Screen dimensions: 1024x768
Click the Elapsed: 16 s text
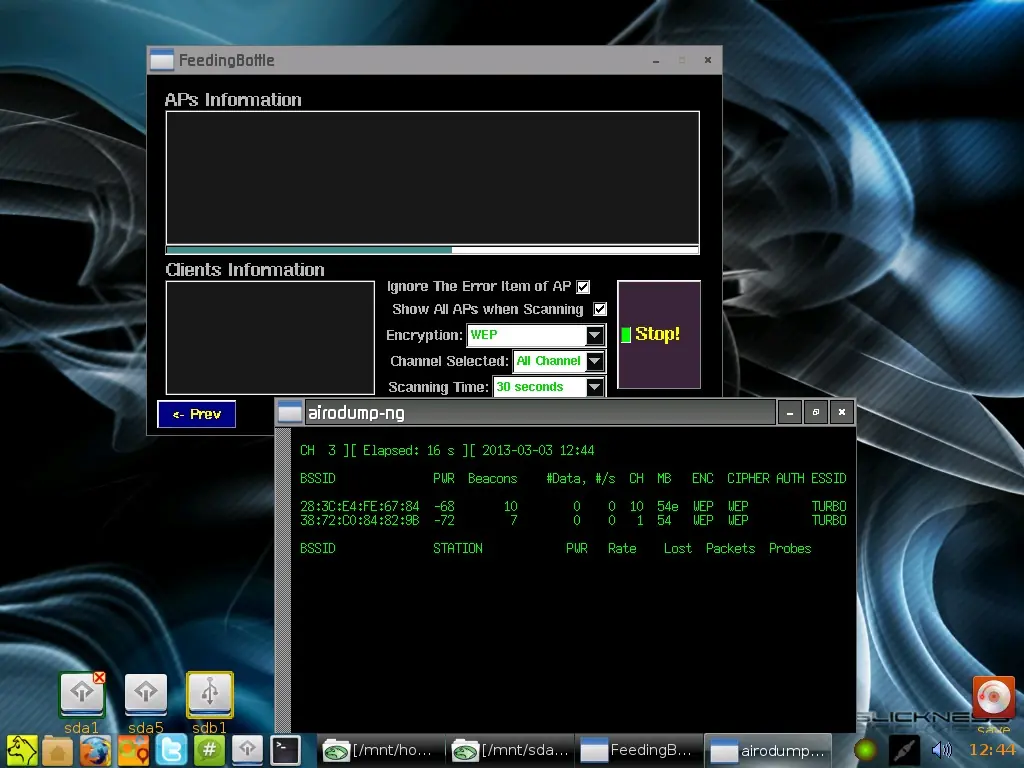pos(408,451)
